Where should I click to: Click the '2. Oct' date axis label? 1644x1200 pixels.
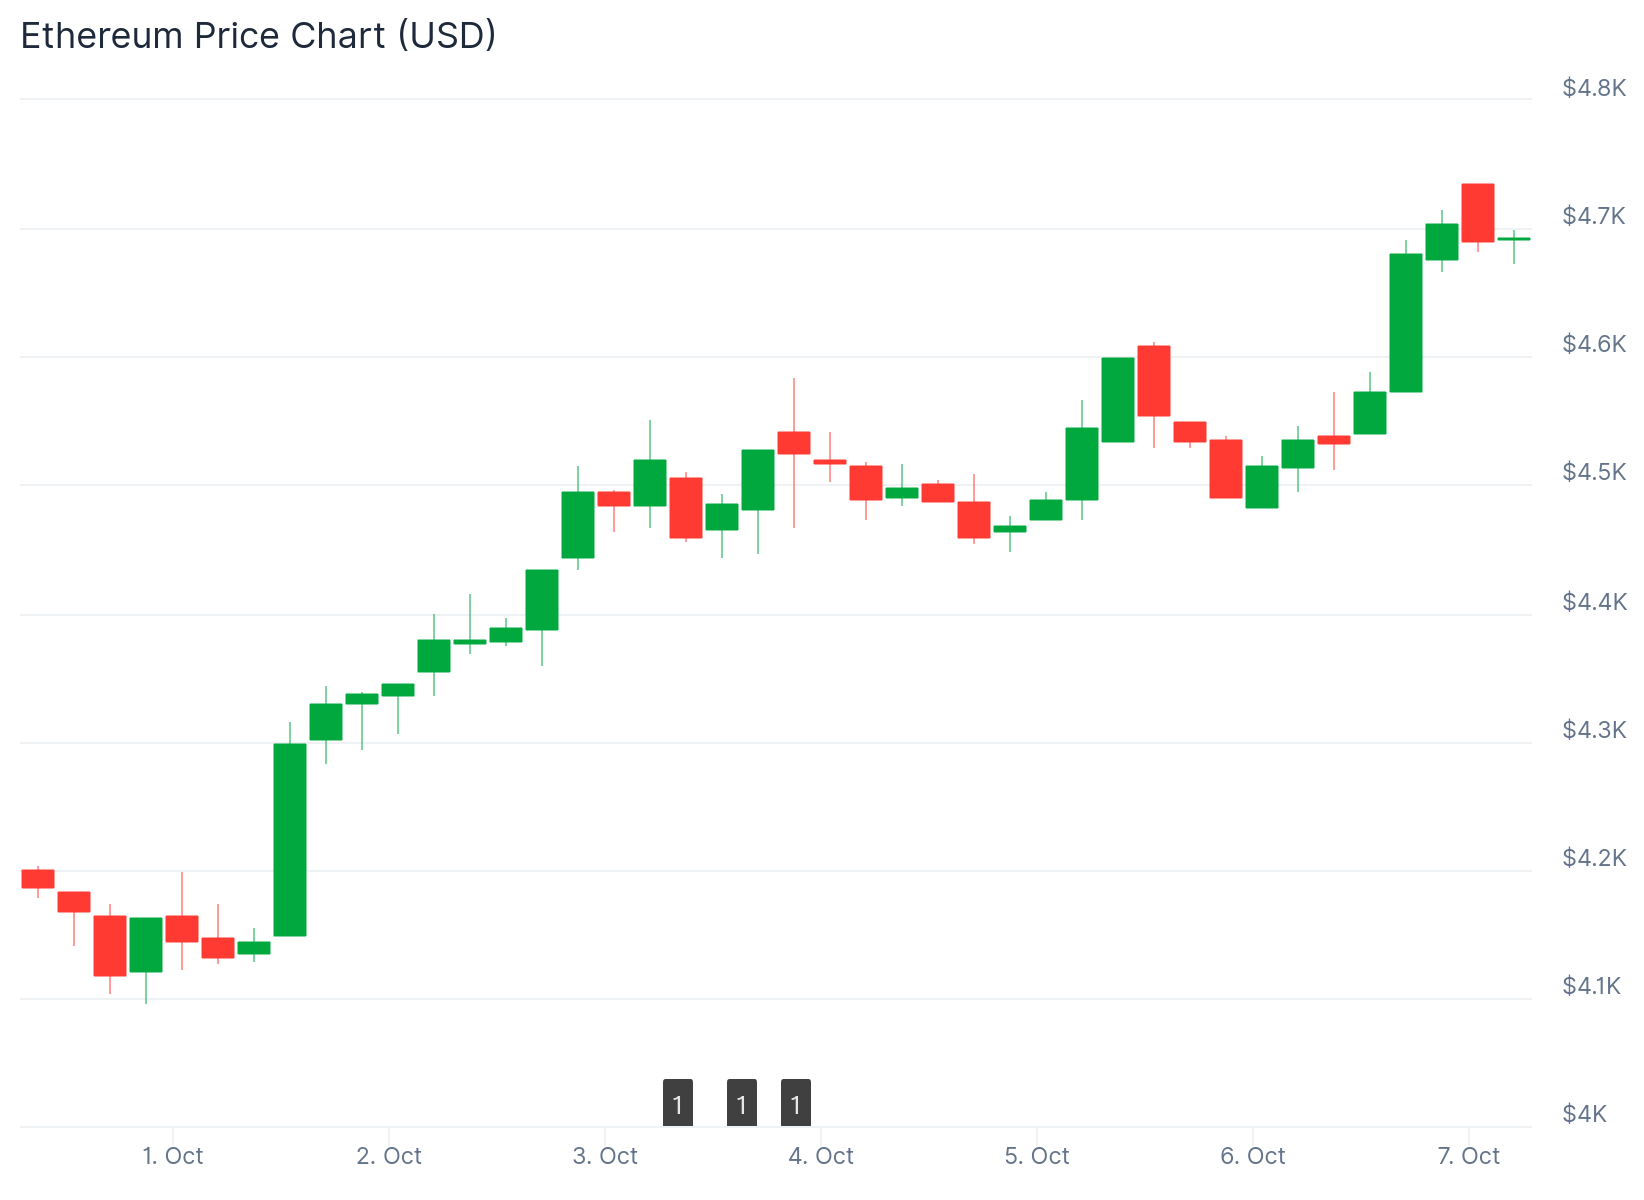(389, 1156)
